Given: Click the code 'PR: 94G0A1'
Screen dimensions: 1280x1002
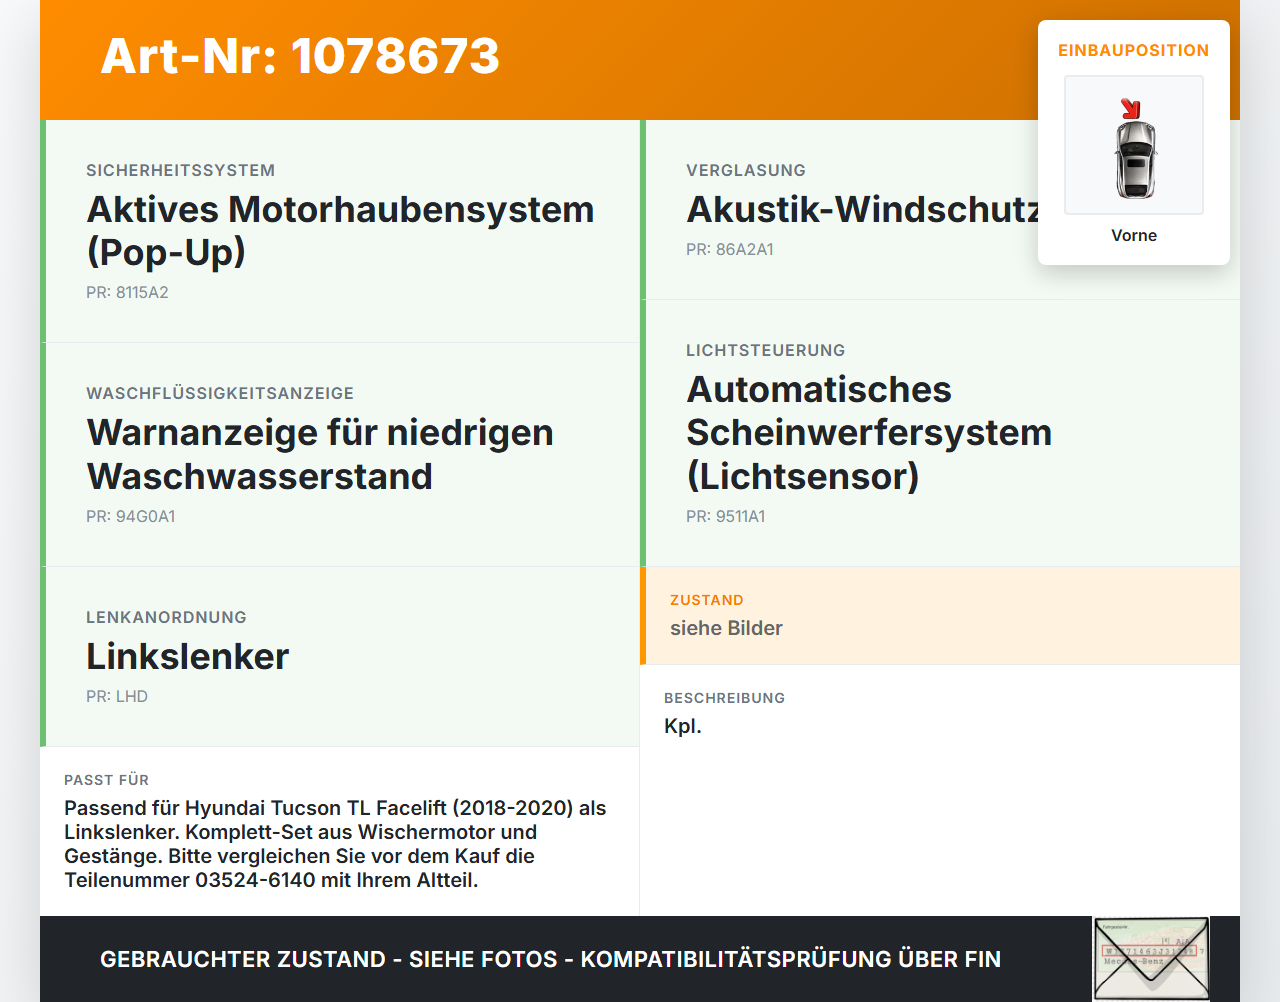Looking at the screenshot, I should tap(131, 516).
